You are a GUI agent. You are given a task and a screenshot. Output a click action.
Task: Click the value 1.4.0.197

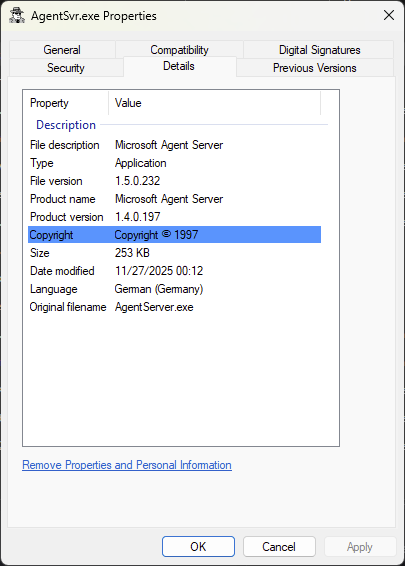coord(138,217)
